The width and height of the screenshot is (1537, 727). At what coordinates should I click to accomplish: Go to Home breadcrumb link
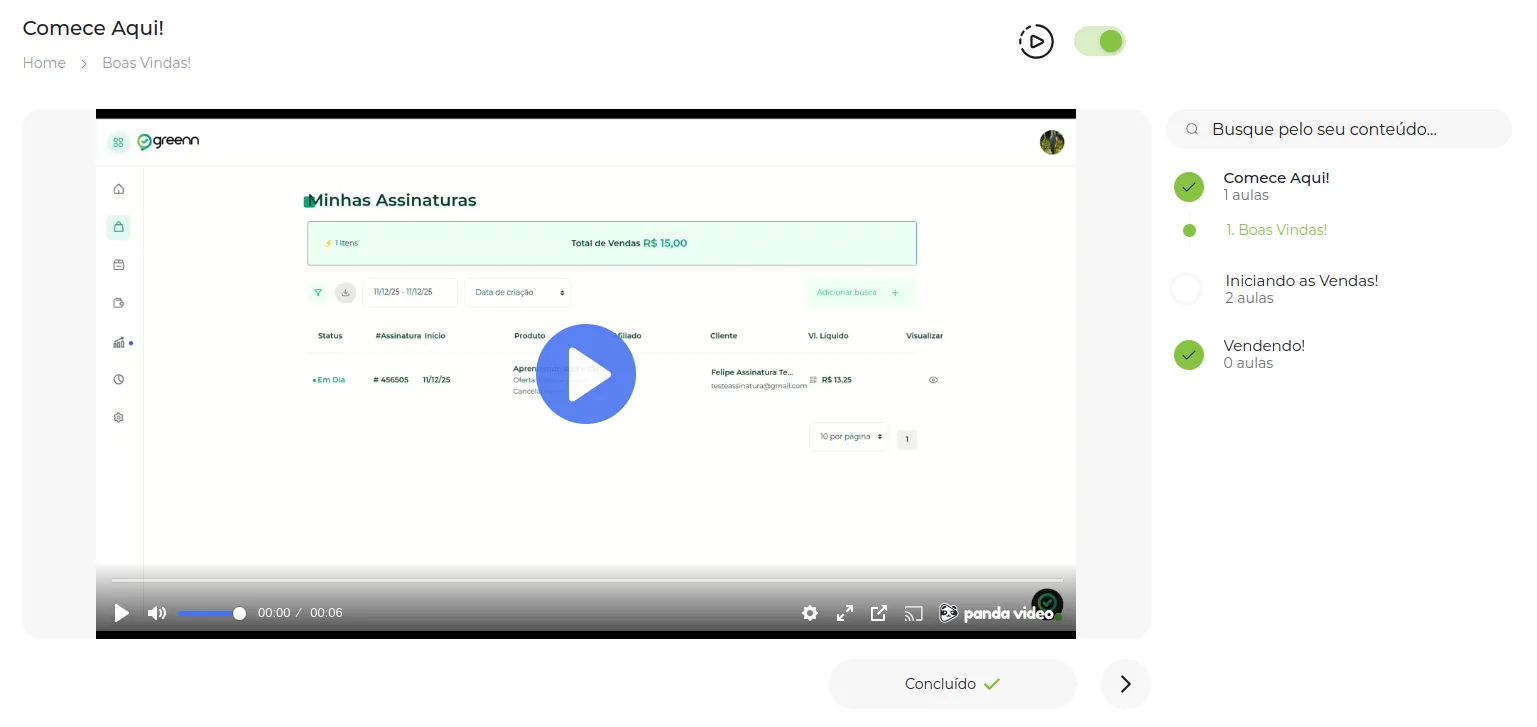[44, 63]
